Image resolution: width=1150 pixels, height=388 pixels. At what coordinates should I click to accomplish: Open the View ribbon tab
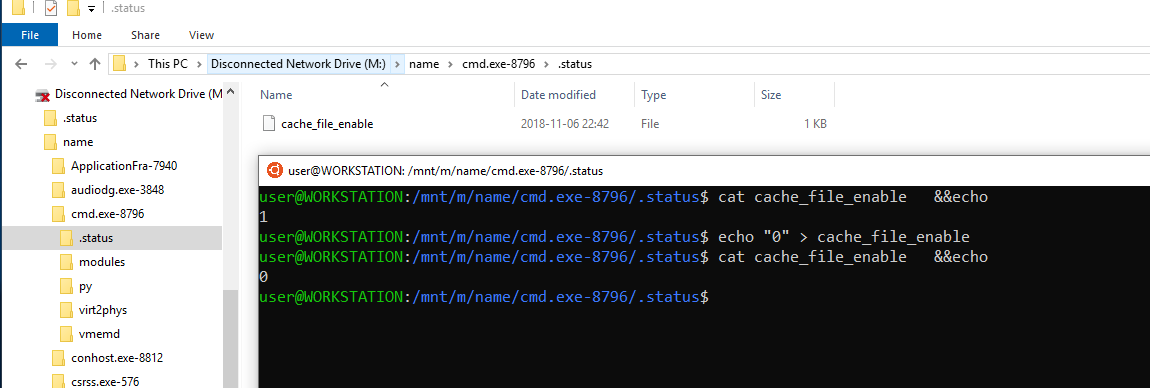click(x=201, y=34)
